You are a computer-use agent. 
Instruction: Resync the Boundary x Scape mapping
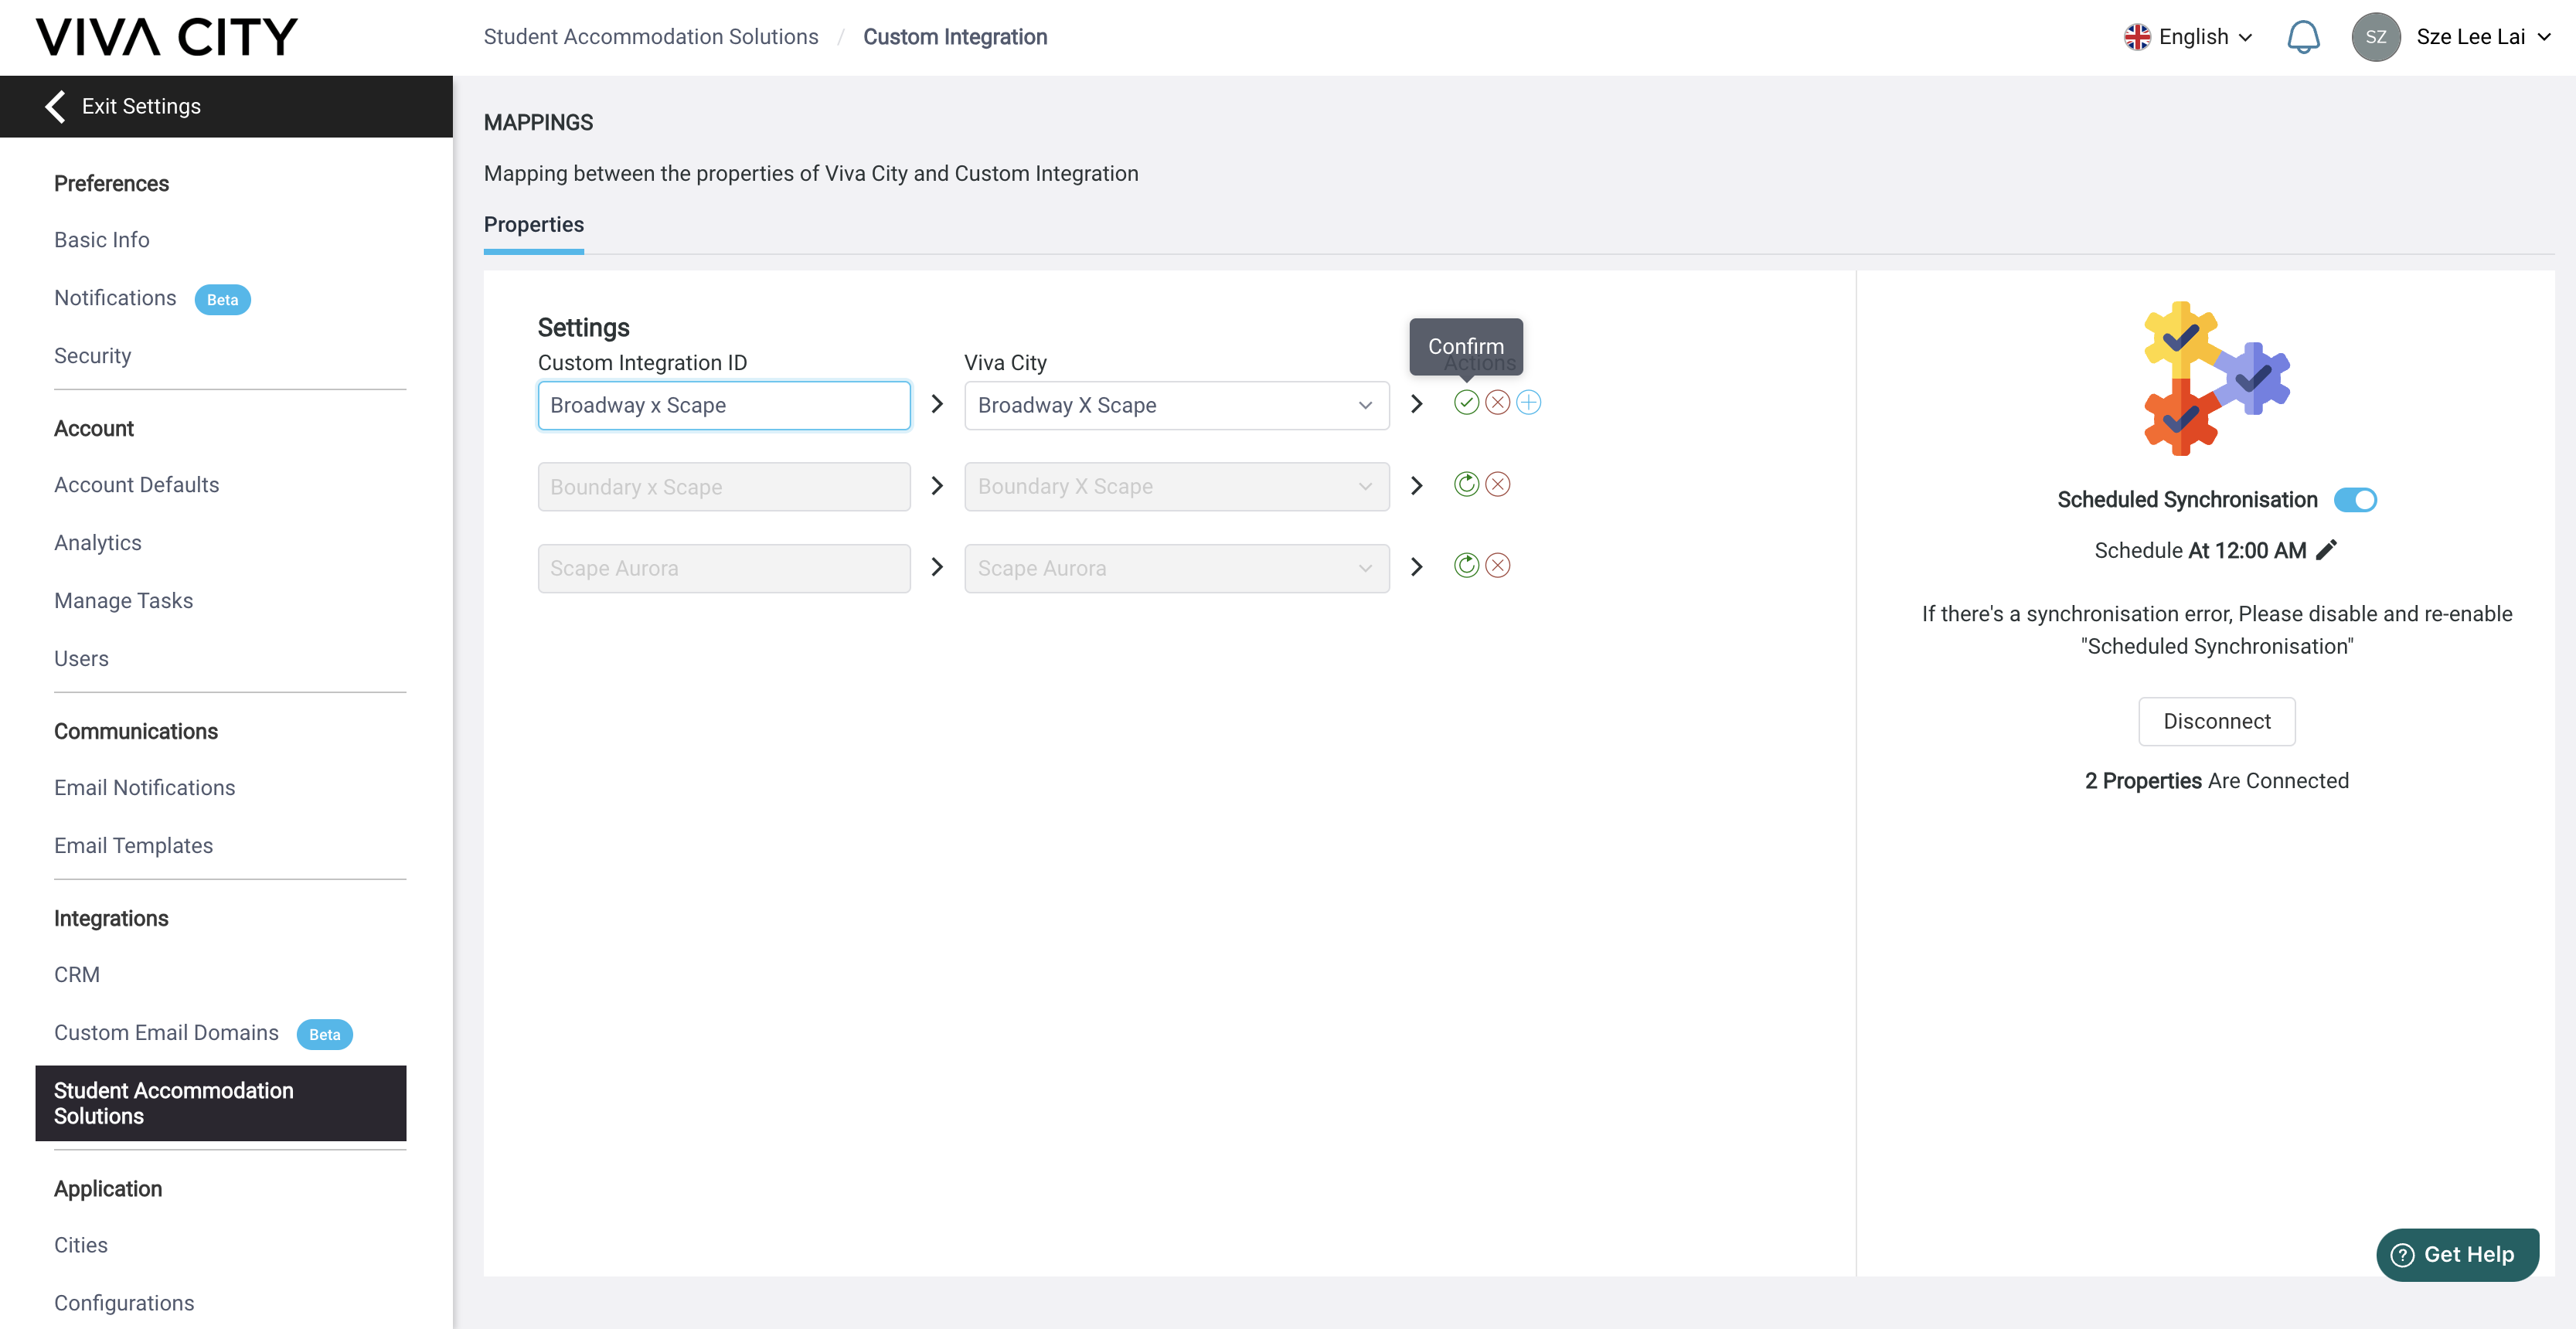click(x=1466, y=485)
